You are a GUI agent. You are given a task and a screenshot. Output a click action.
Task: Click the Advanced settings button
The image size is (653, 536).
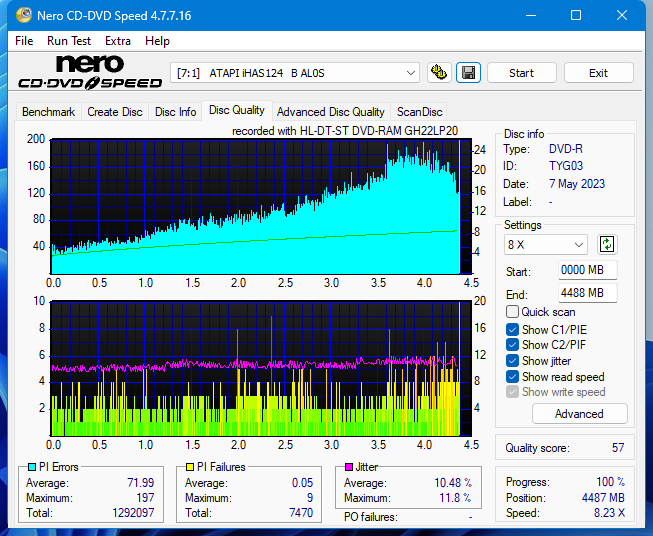[x=579, y=414]
